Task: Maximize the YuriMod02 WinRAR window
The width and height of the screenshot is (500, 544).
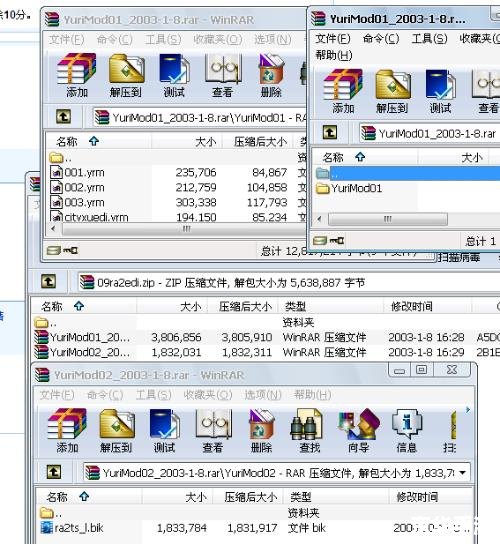Action: pyautogui.click(x=421, y=370)
